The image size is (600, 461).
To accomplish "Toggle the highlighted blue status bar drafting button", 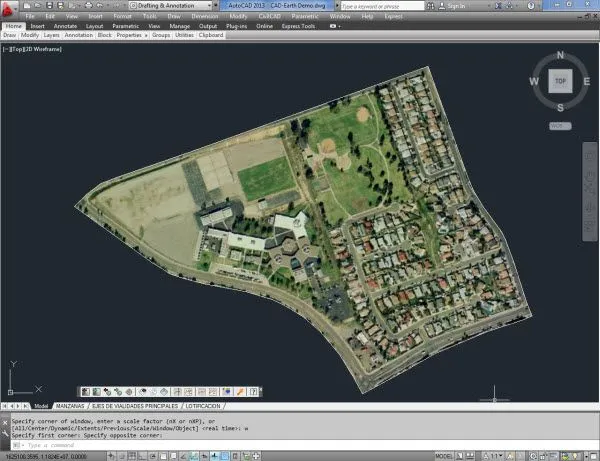I will (225, 456).
